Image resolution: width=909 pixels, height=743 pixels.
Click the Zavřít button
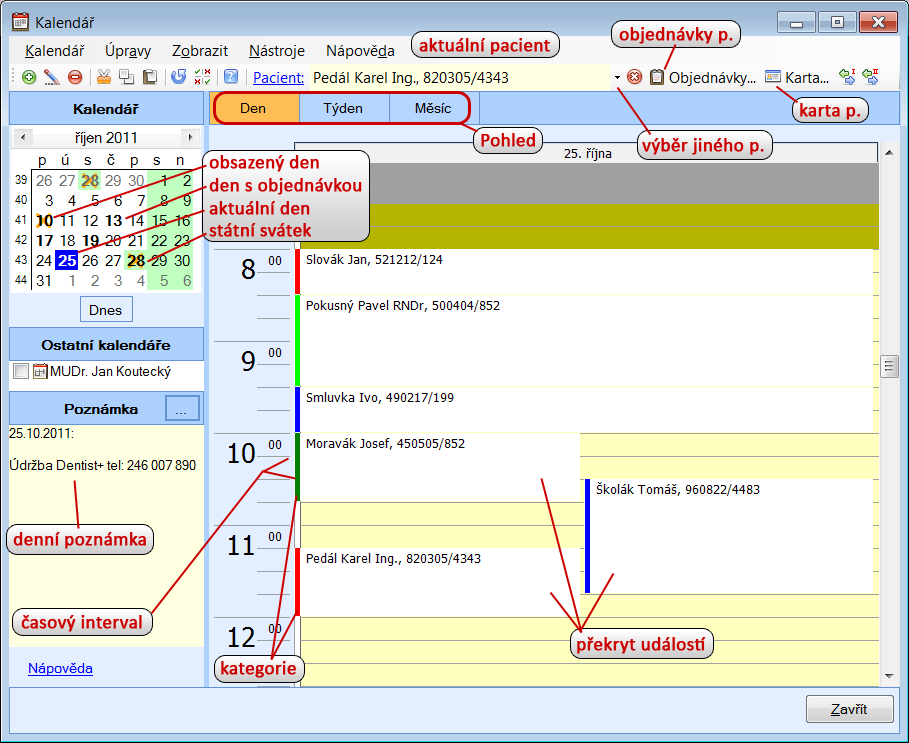coord(849,709)
